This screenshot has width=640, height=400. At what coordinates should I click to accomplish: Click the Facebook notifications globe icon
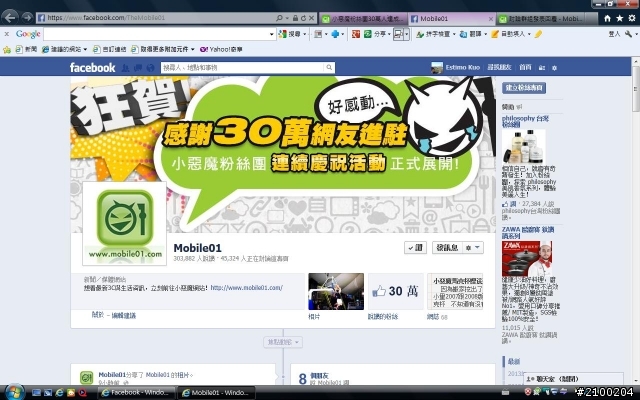[150, 68]
